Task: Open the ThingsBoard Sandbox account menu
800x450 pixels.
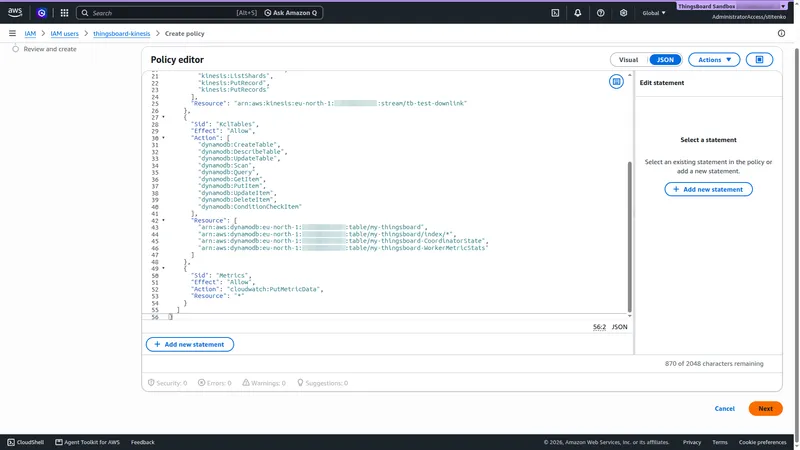Action: click(x=732, y=6)
